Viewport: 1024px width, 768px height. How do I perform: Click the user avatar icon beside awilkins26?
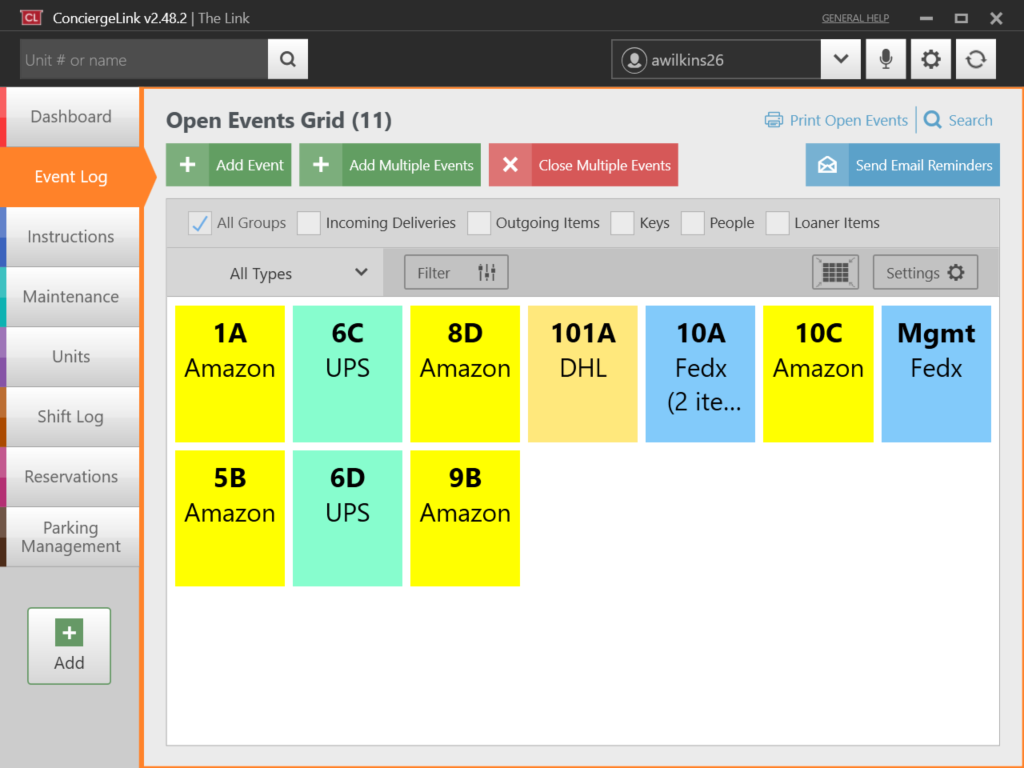(633, 60)
